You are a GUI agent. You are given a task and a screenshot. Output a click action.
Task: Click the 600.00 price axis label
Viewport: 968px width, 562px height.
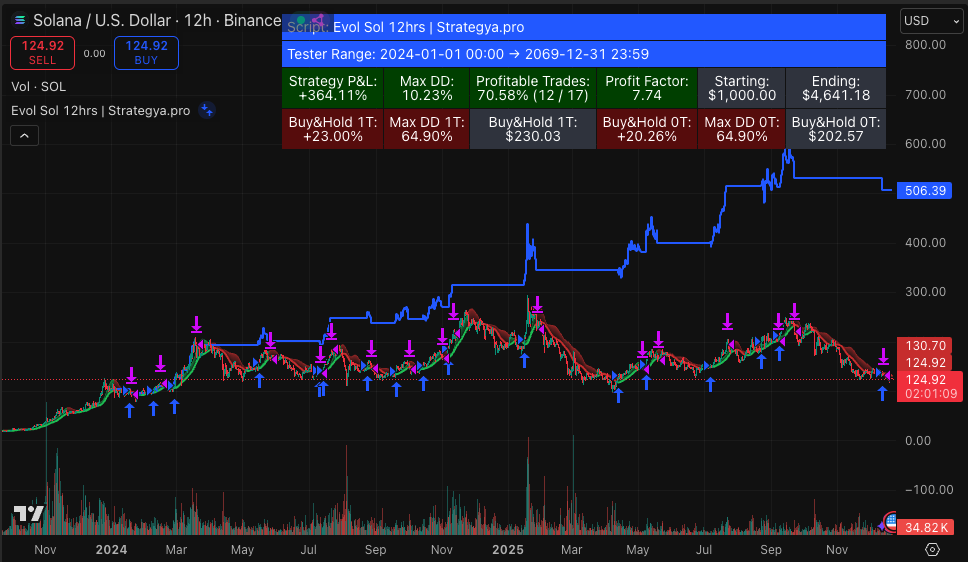[925, 143]
